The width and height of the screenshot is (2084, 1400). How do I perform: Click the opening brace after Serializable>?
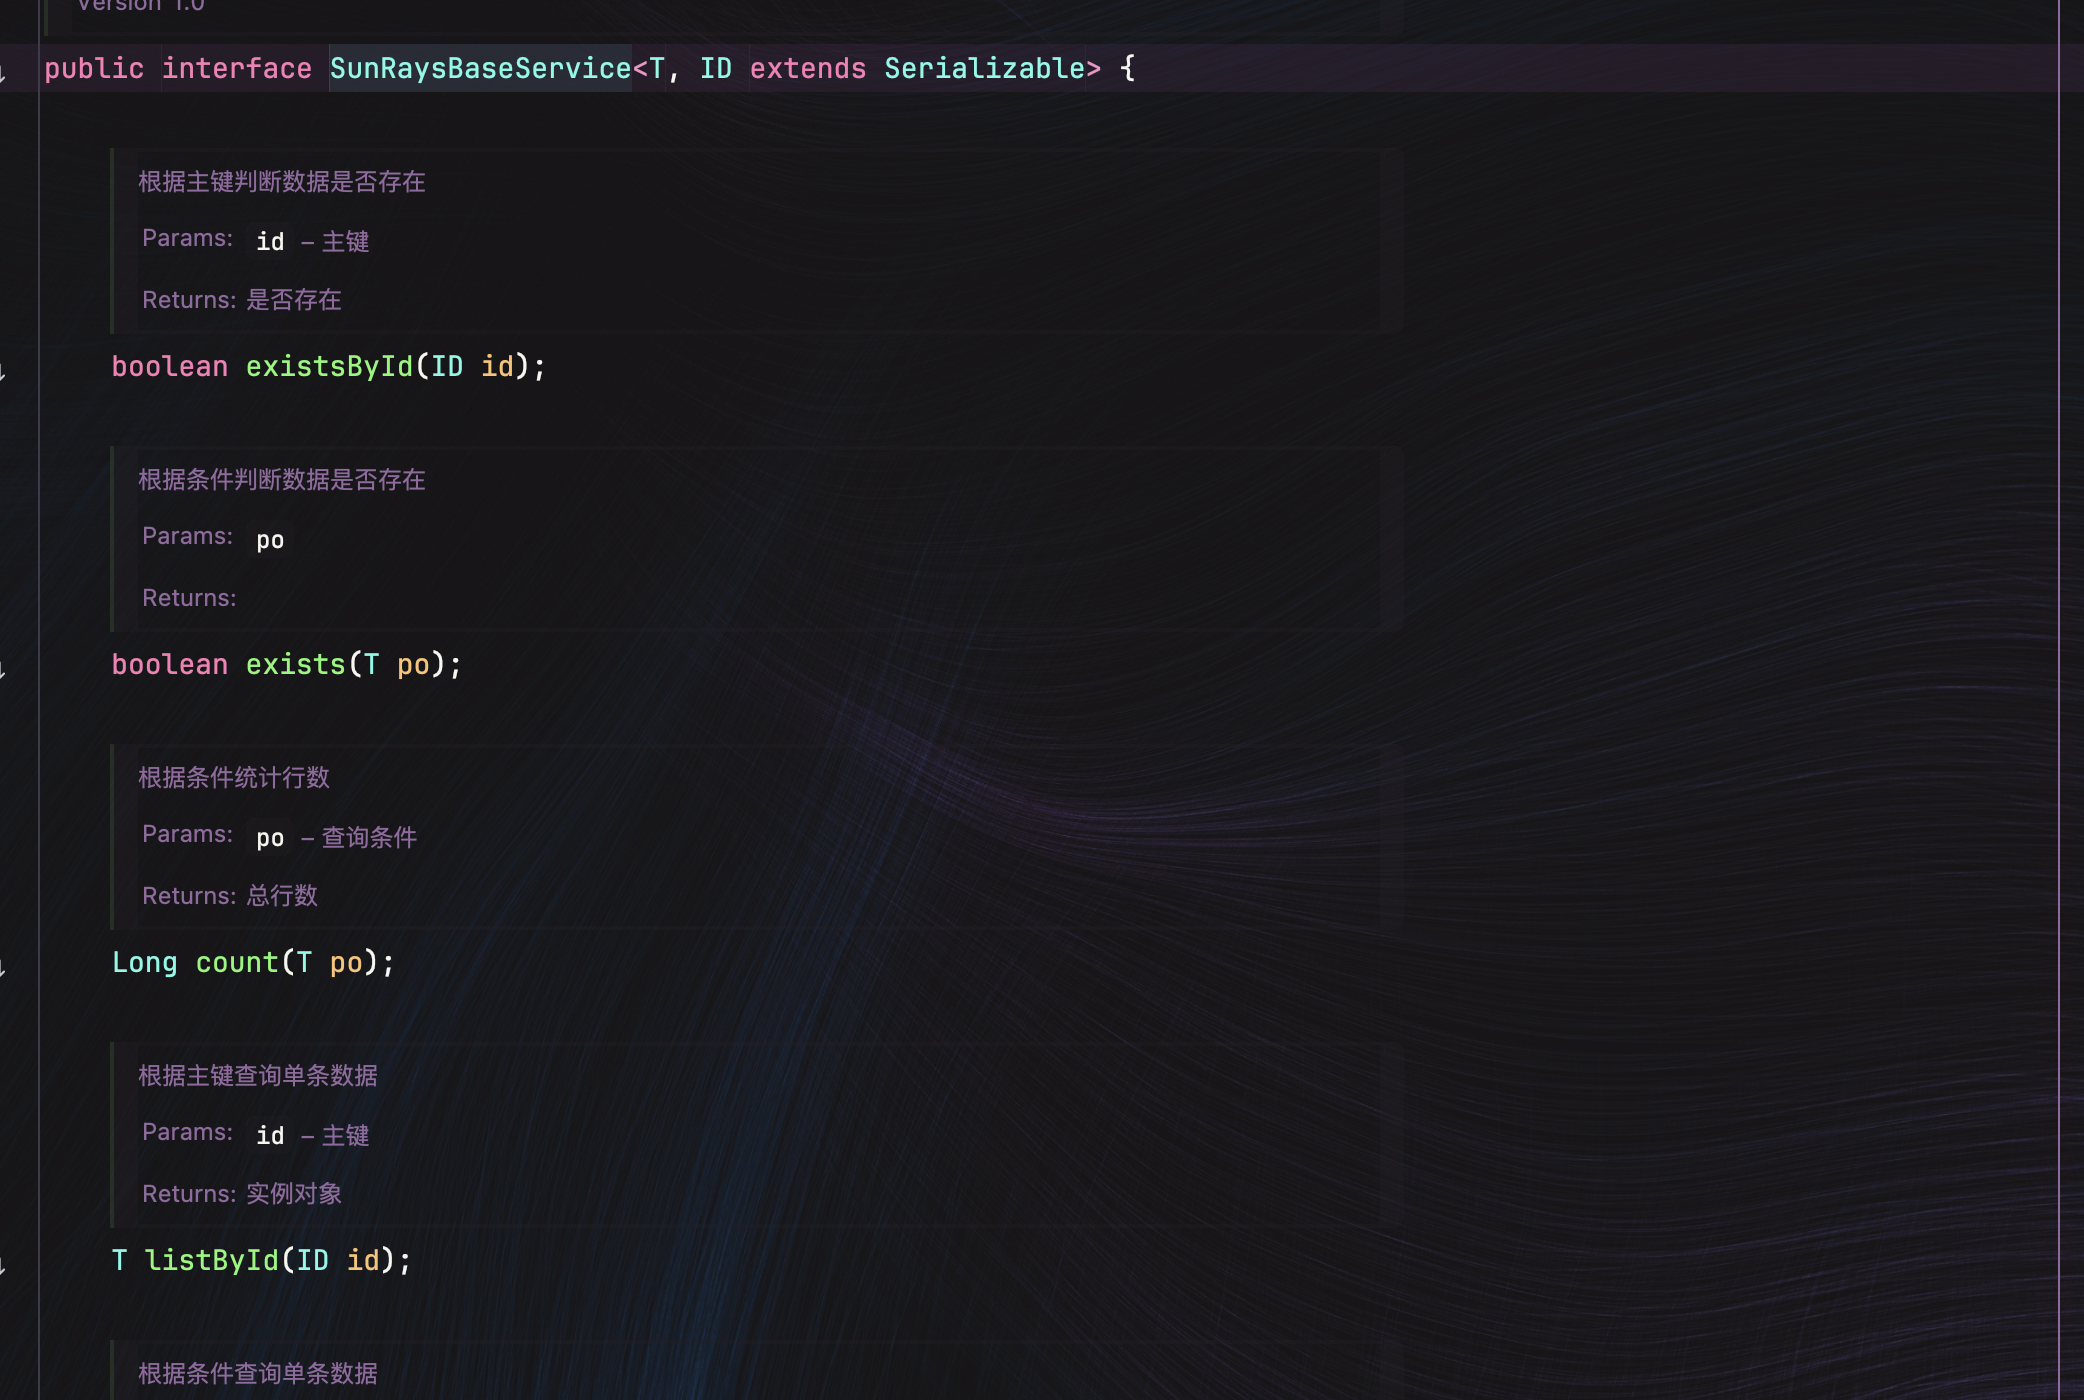point(1128,69)
